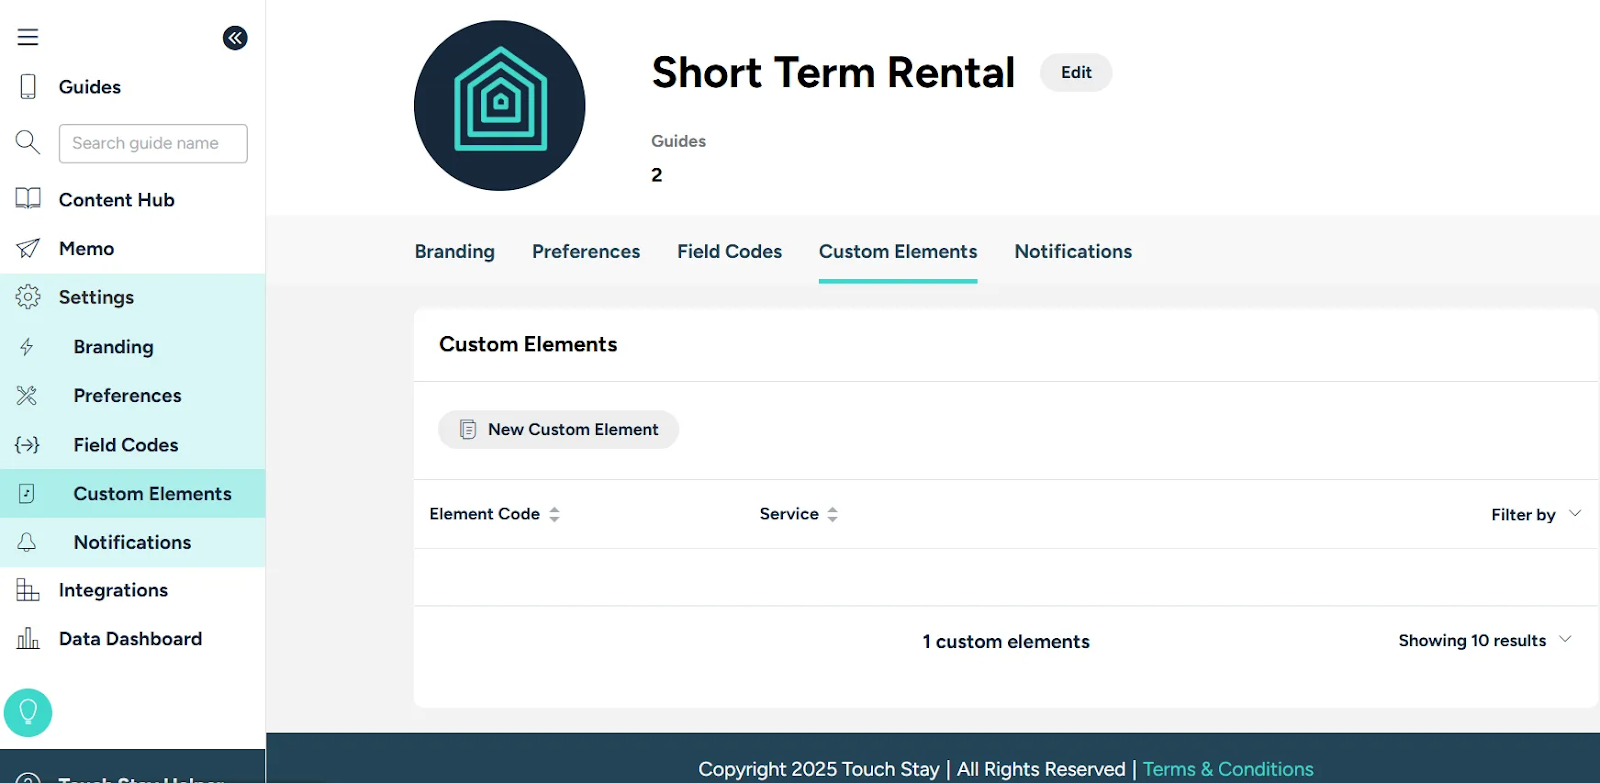Expand Settings in the sidebar
Screen dimensions: 1600x783
pyautogui.click(x=96, y=297)
